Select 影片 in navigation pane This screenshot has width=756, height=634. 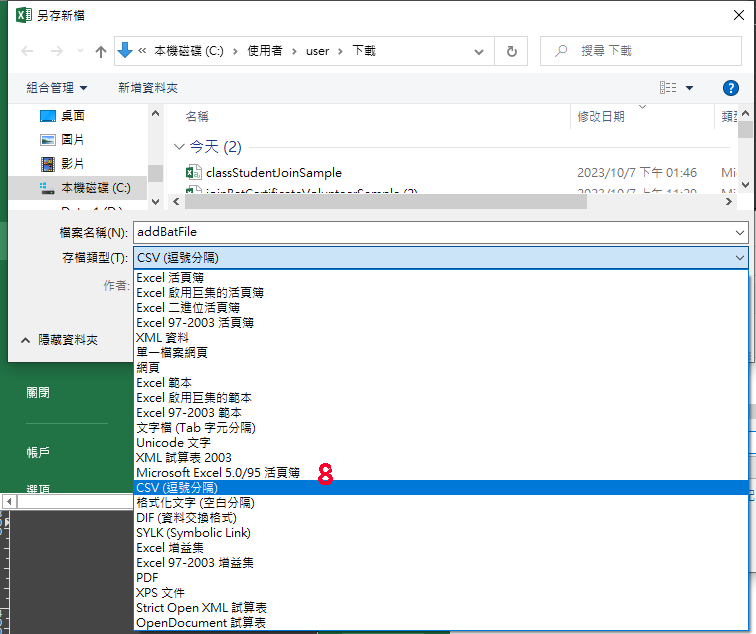[x=73, y=164]
